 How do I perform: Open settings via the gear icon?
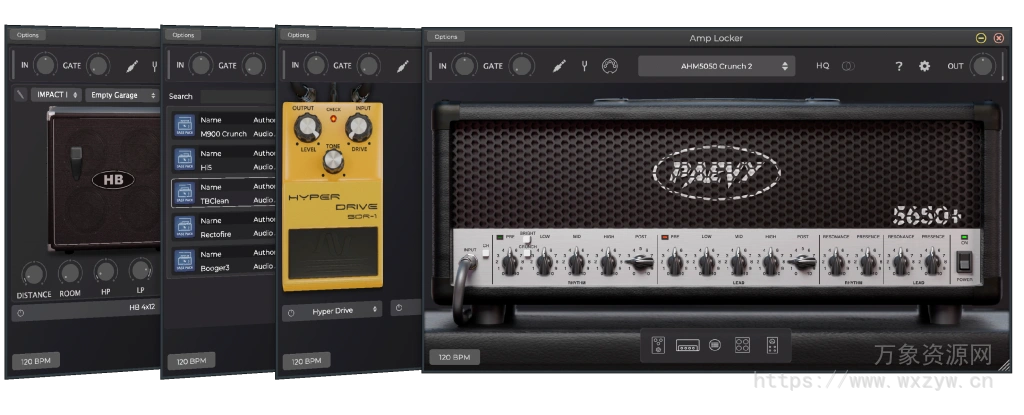pyautogui.click(x=924, y=66)
